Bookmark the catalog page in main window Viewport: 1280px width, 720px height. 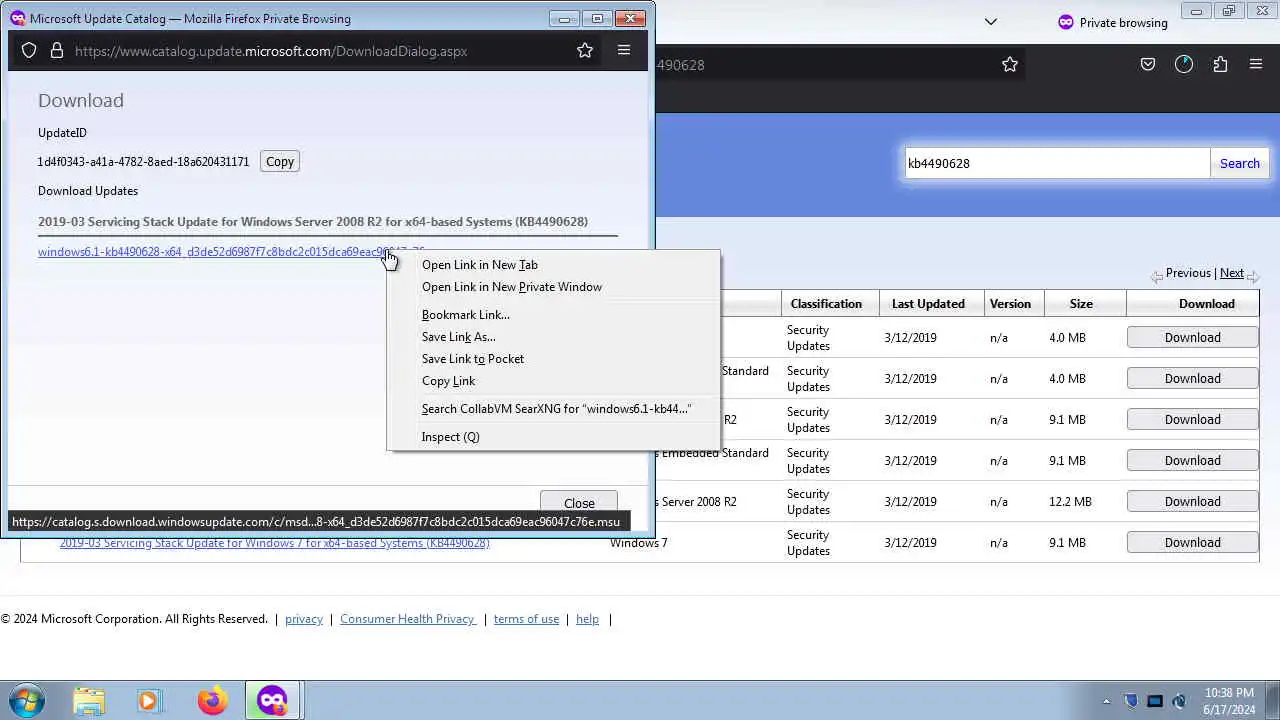click(1010, 64)
